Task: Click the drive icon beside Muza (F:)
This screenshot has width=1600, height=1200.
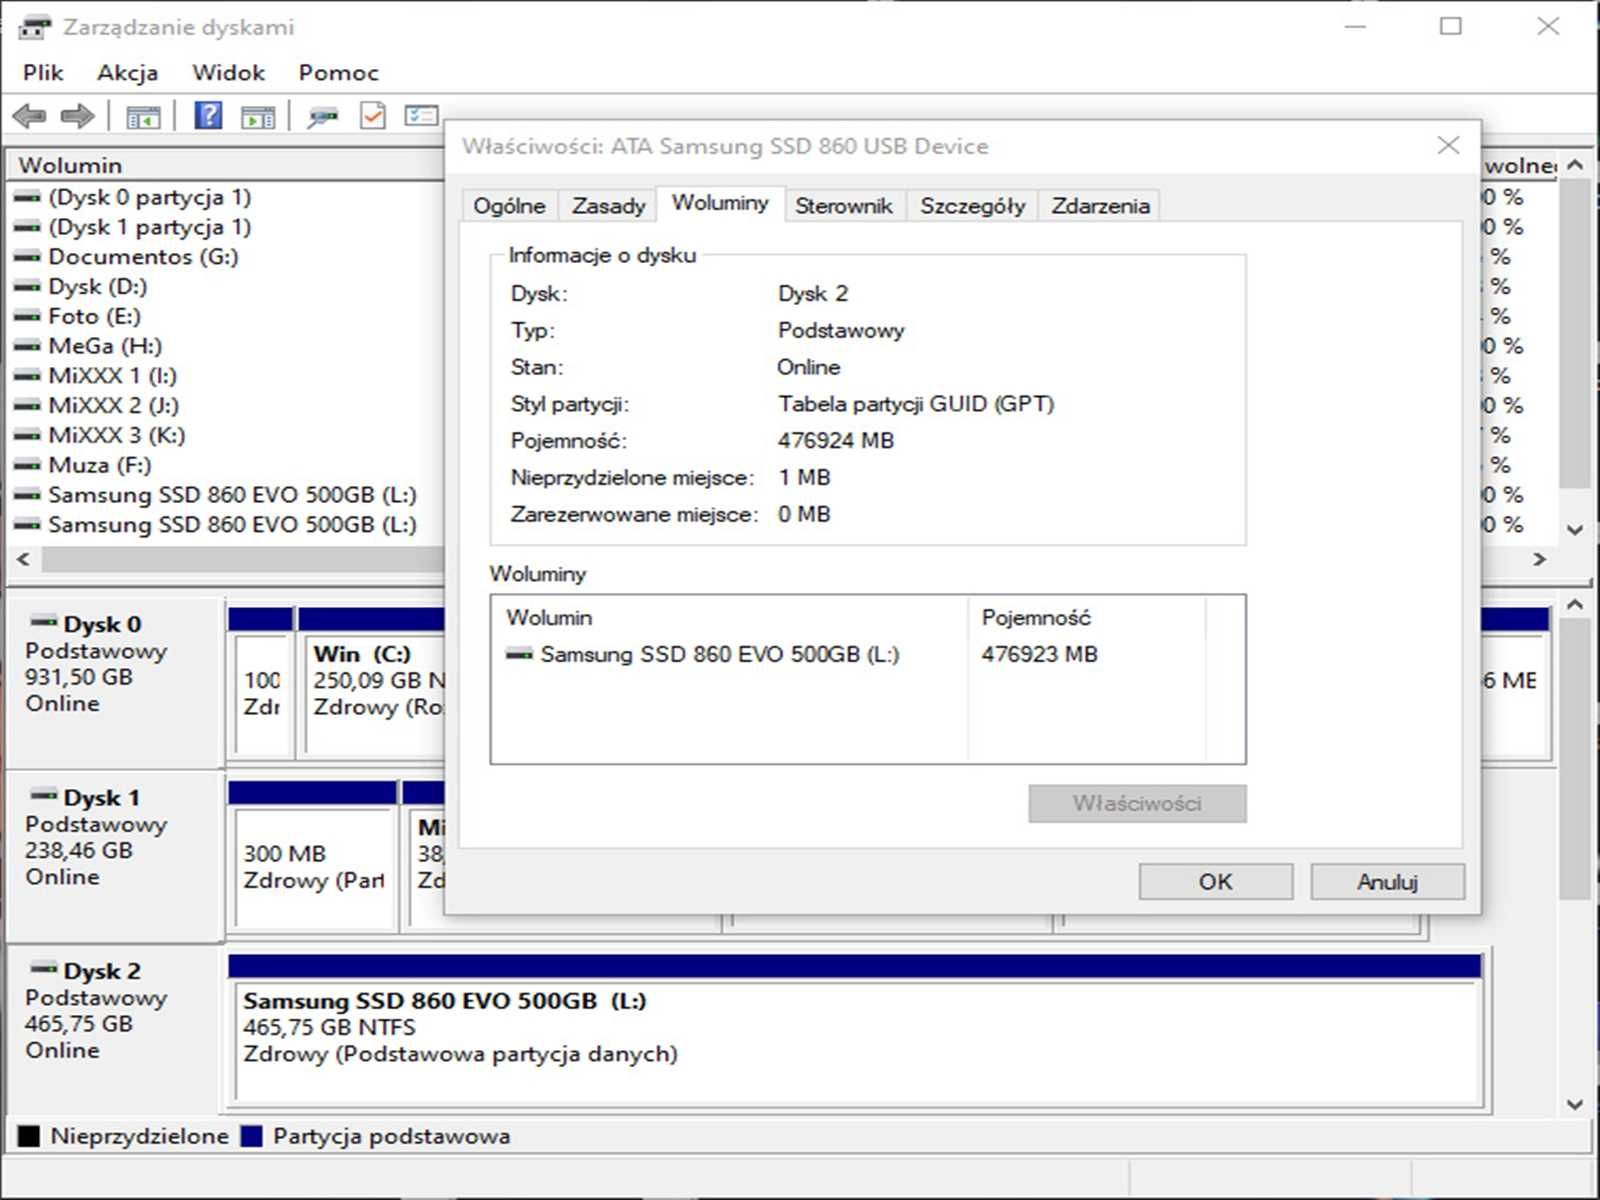Action: [x=28, y=465]
